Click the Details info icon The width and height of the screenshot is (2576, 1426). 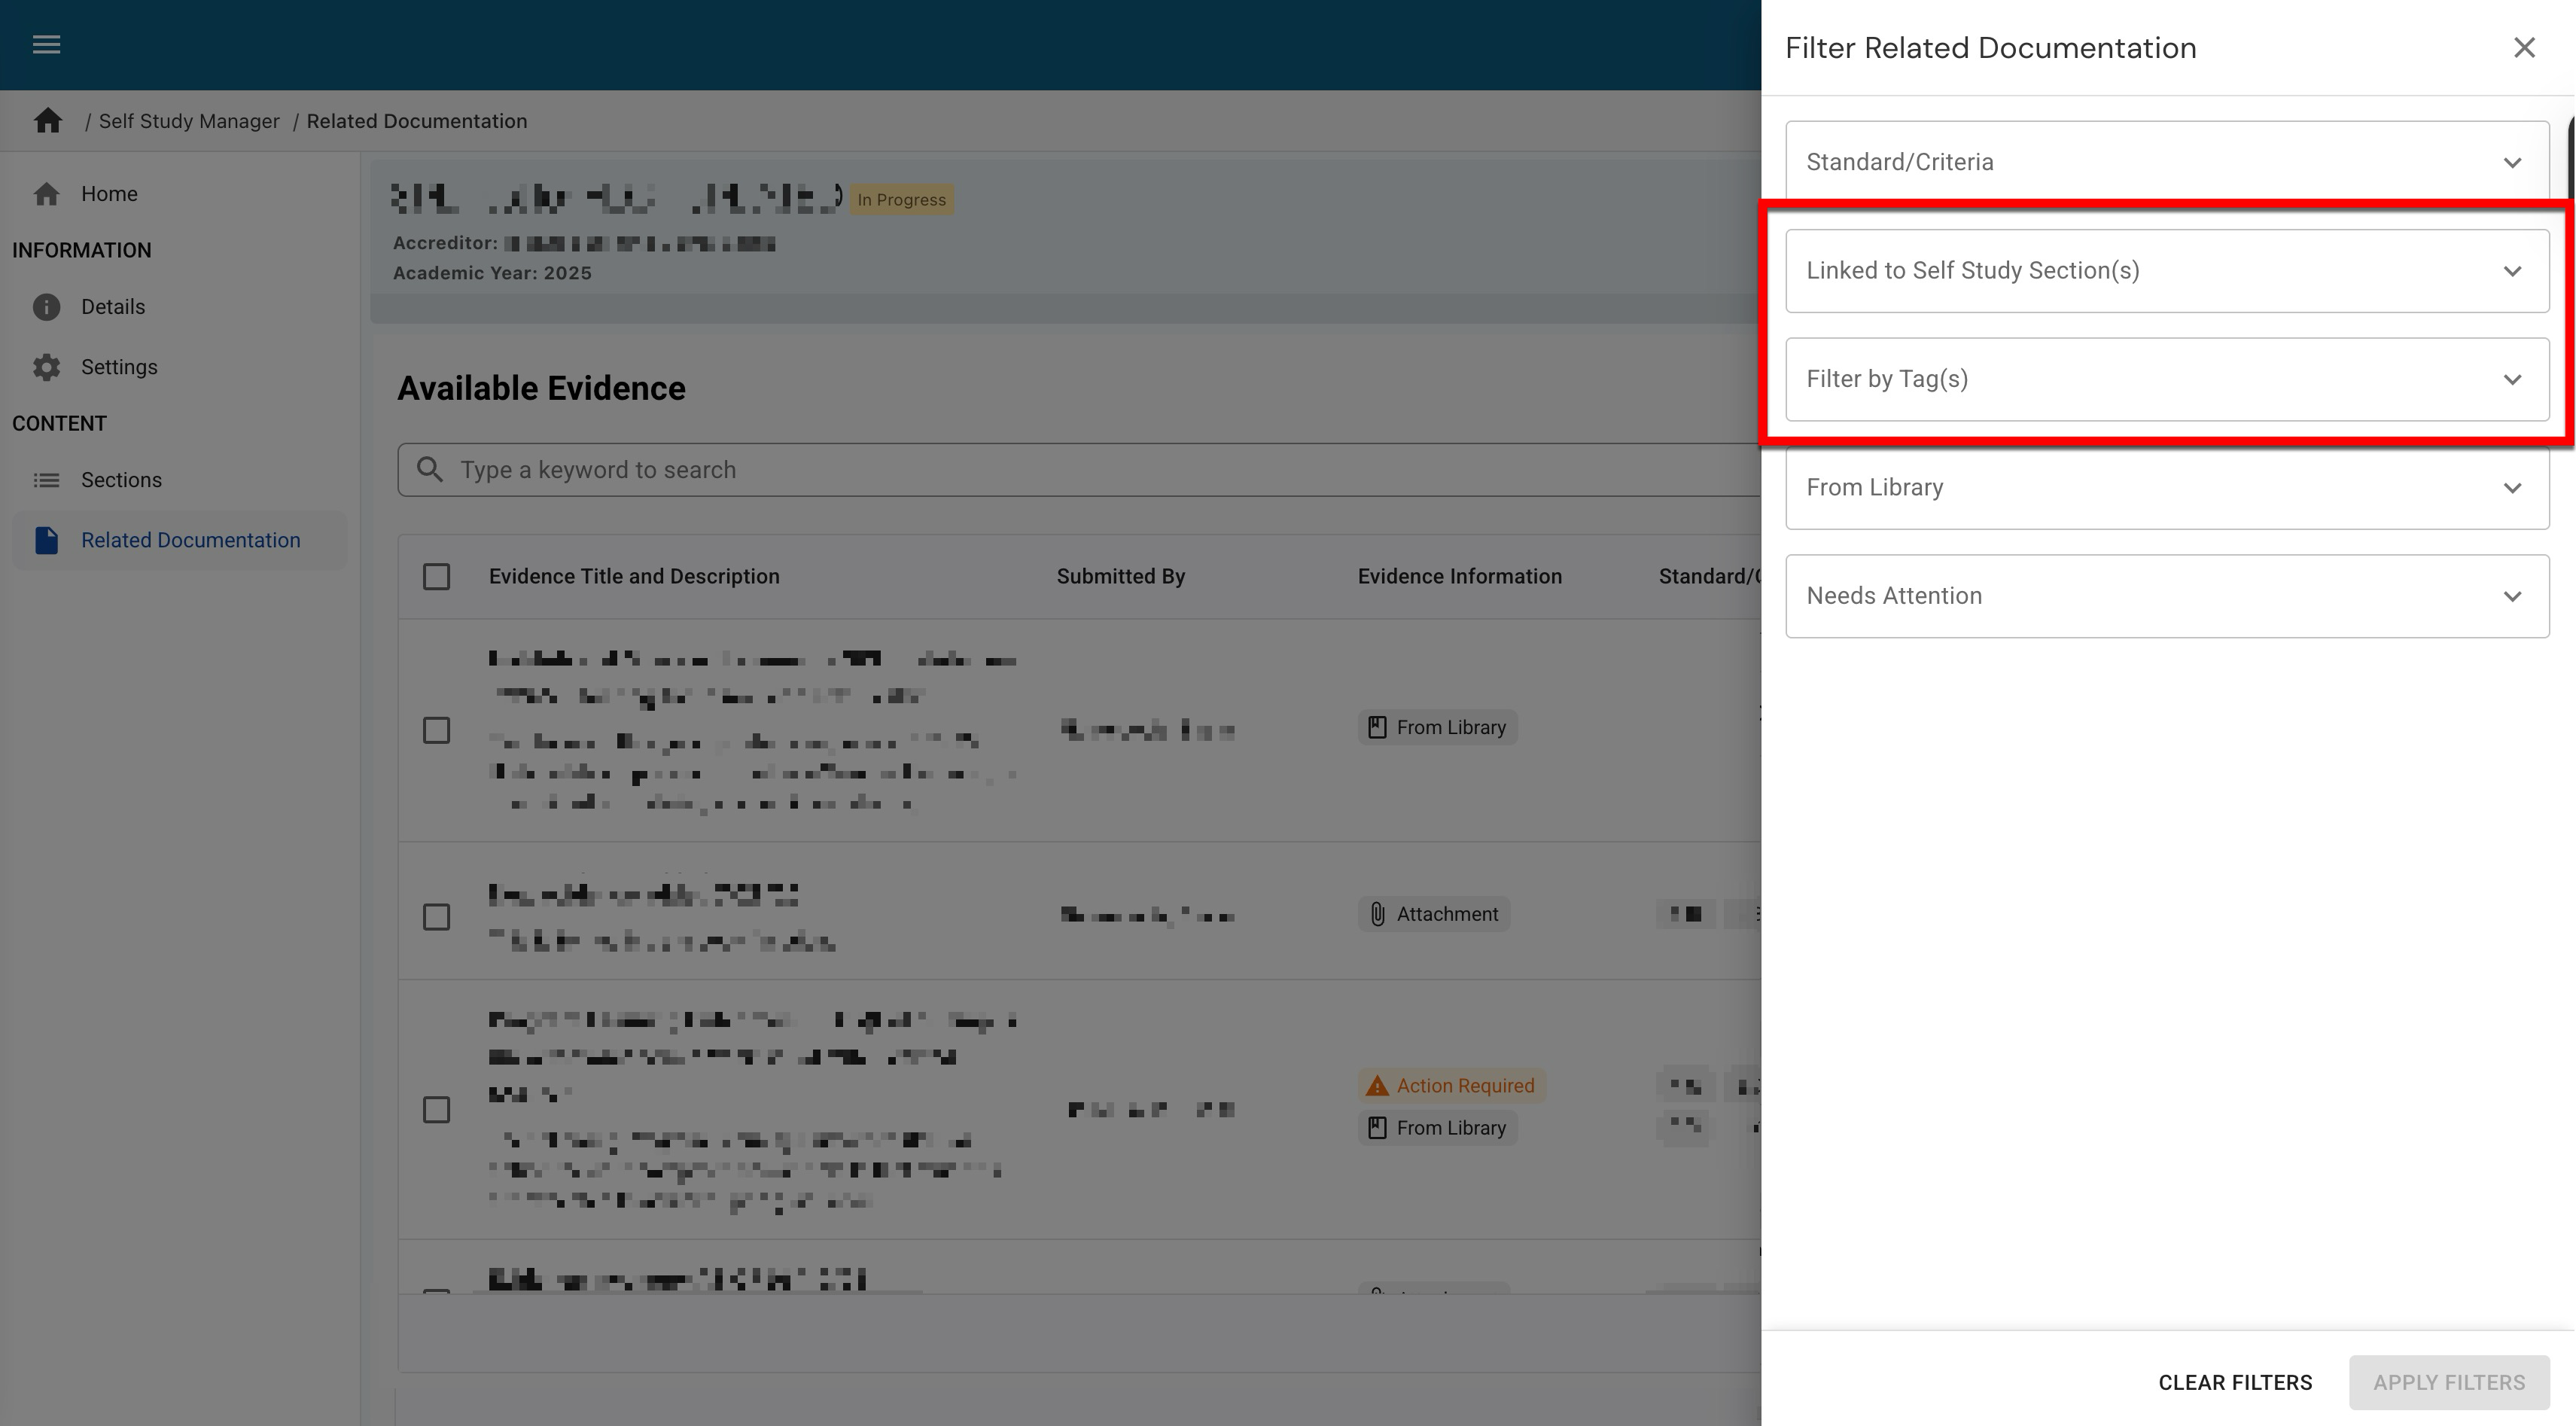click(x=46, y=307)
